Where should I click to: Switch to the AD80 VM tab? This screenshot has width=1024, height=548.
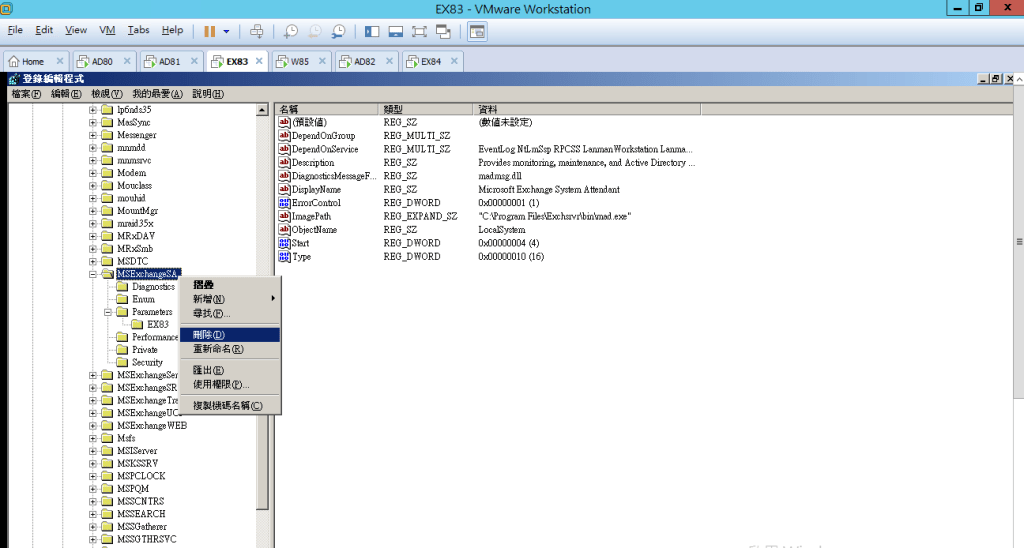pos(103,61)
